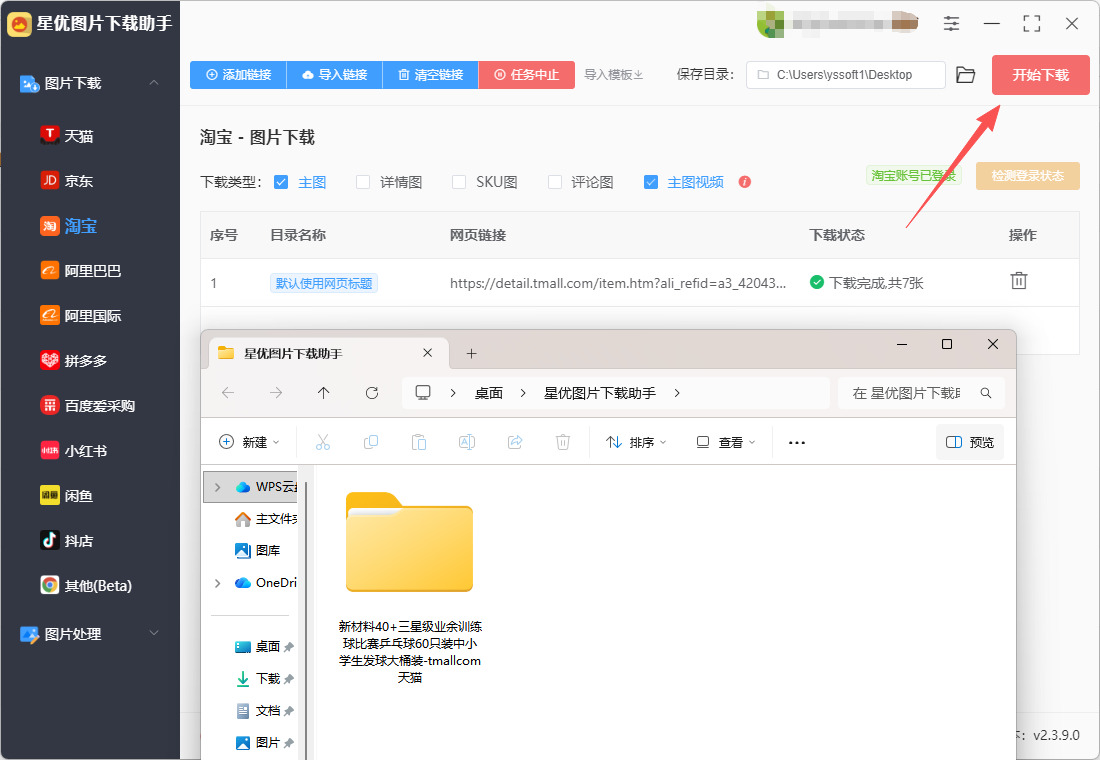Open settings sliders icon in title bar
This screenshot has width=1100, height=760.
tap(951, 23)
